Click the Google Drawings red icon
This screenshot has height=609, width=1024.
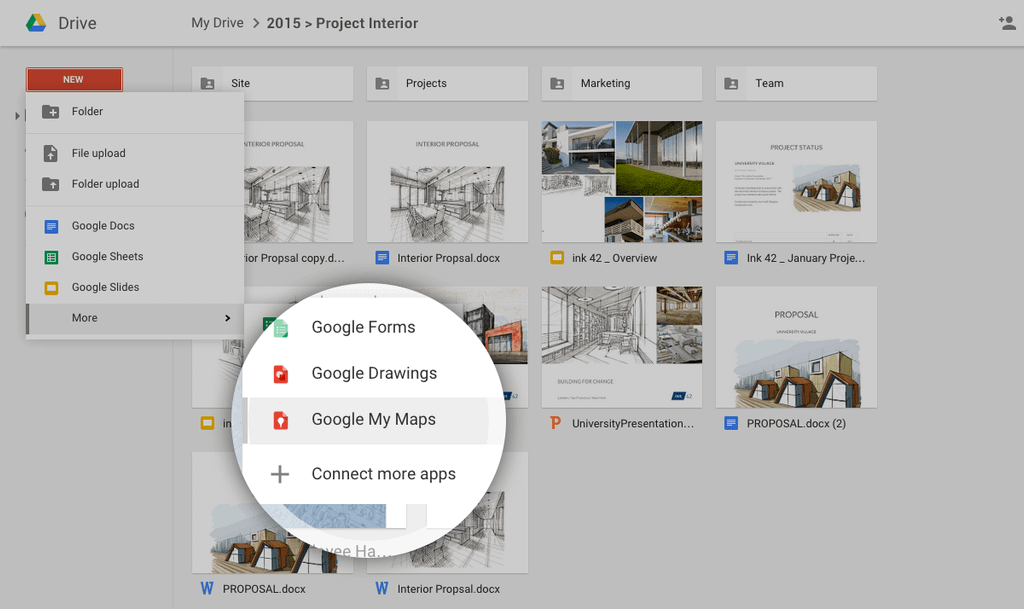coord(281,374)
